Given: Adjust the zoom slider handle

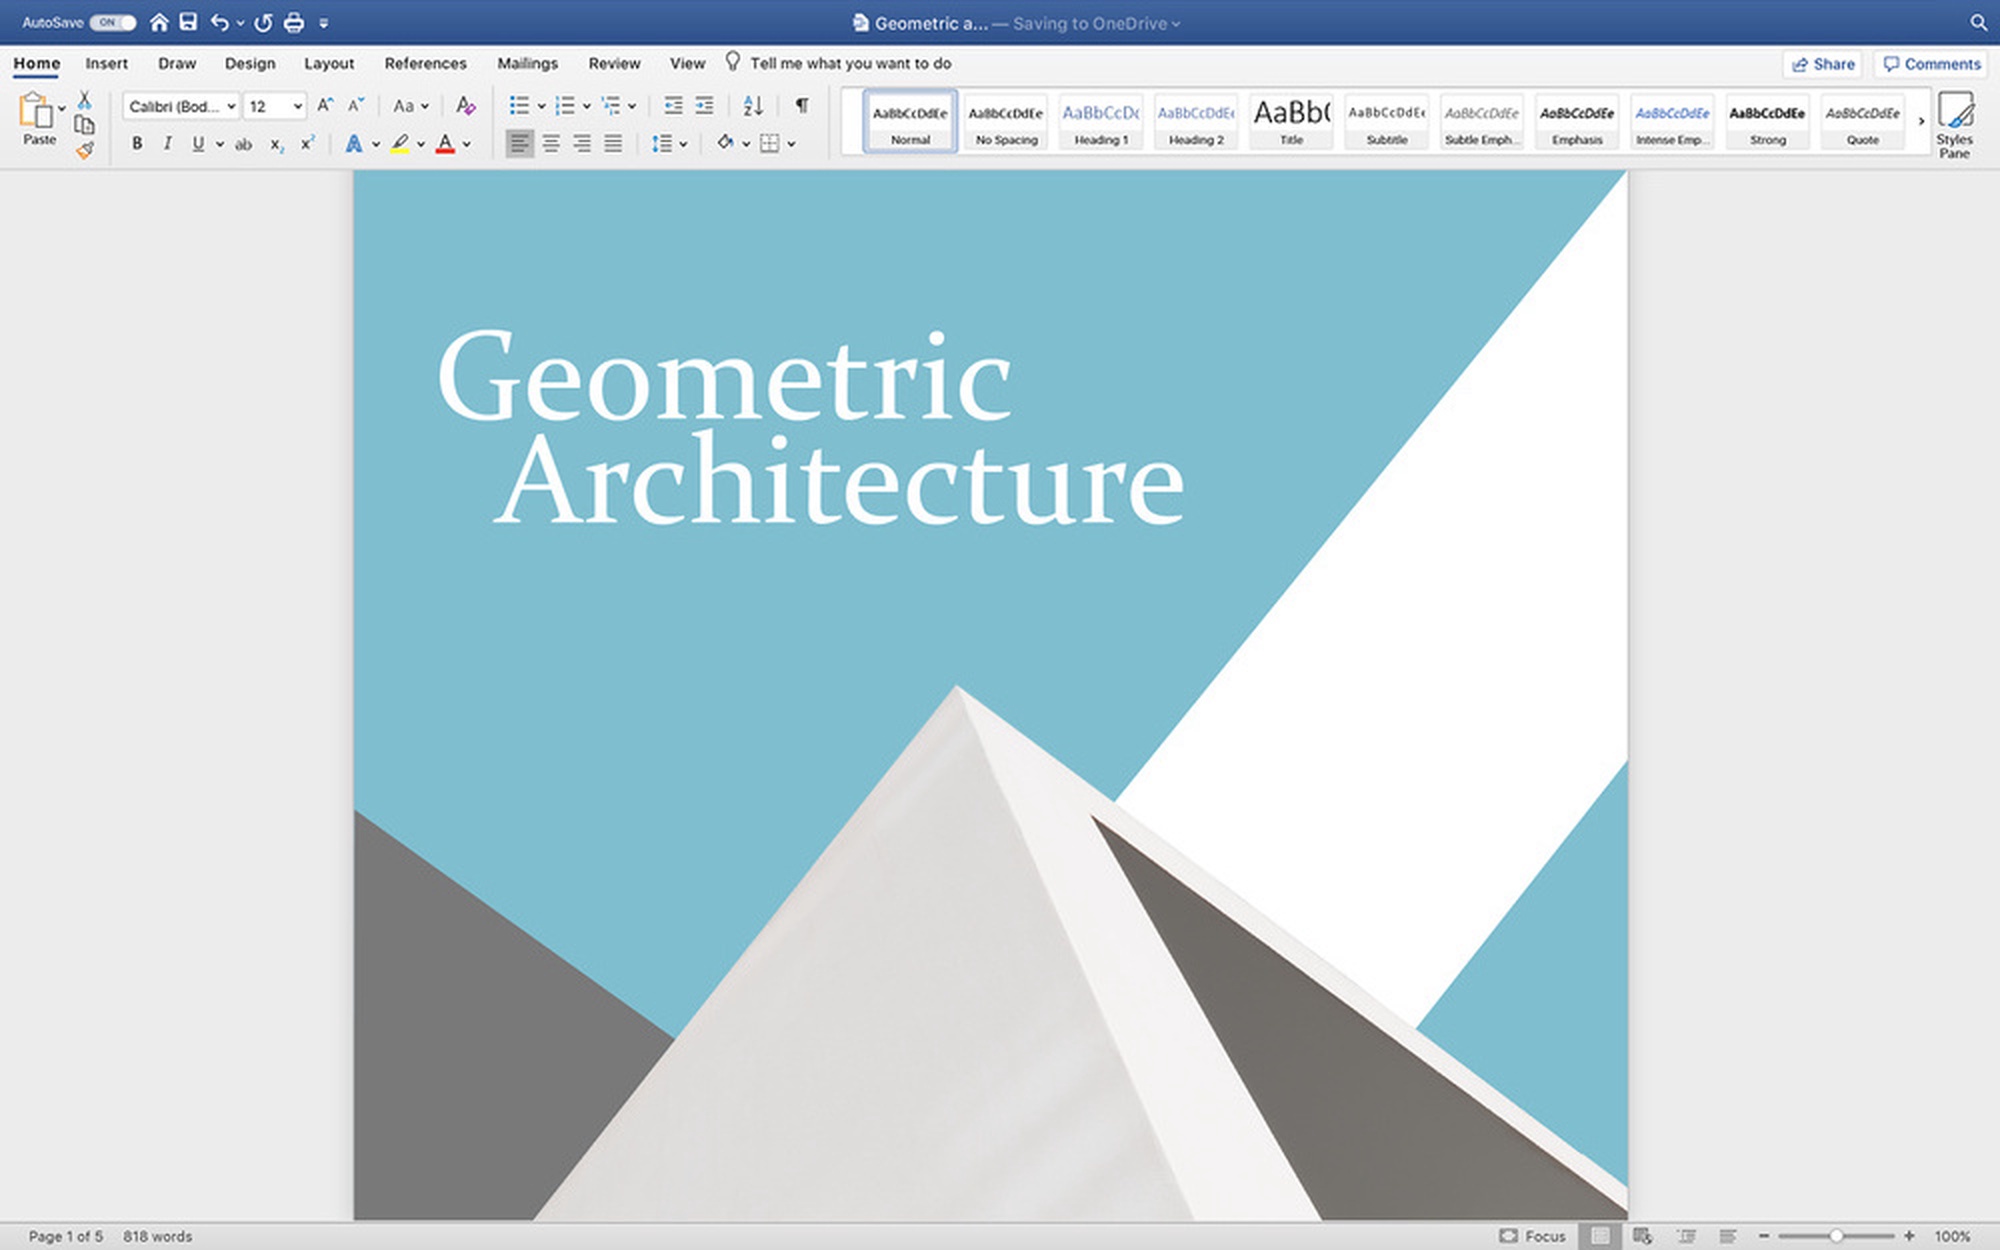Looking at the screenshot, I should click(x=1836, y=1236).
